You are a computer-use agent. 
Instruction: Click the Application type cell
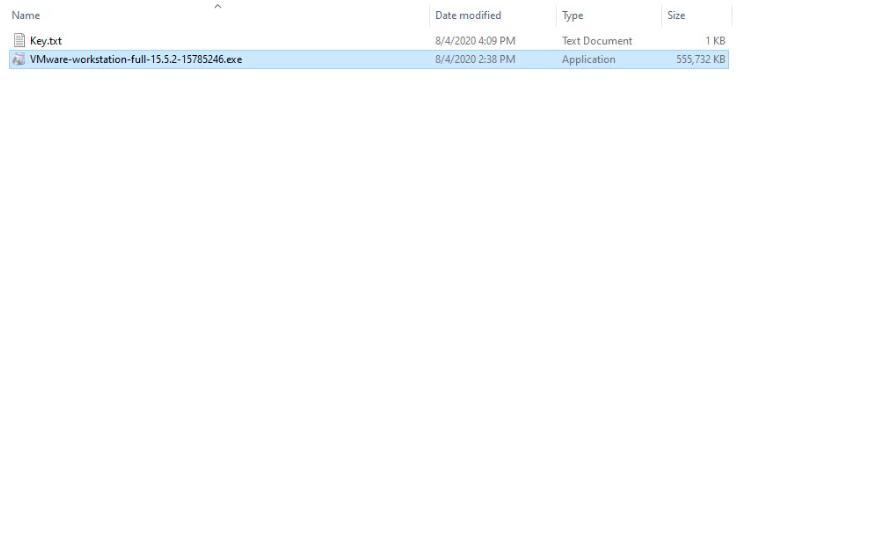588,59
